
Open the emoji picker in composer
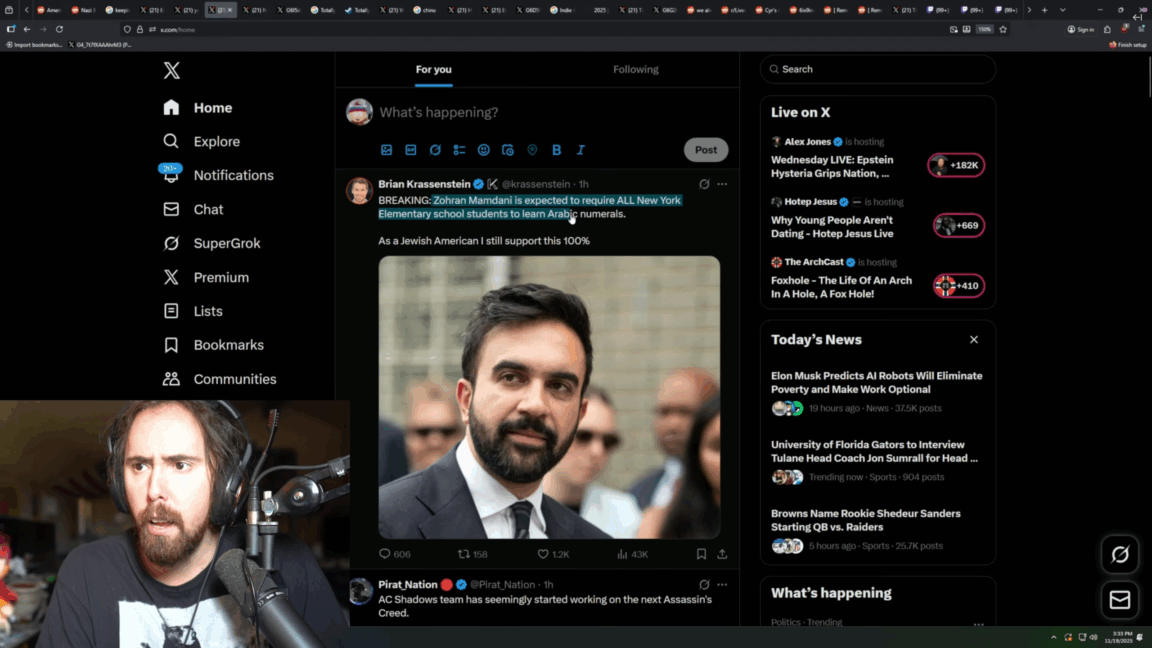click(x=483, y=150)
